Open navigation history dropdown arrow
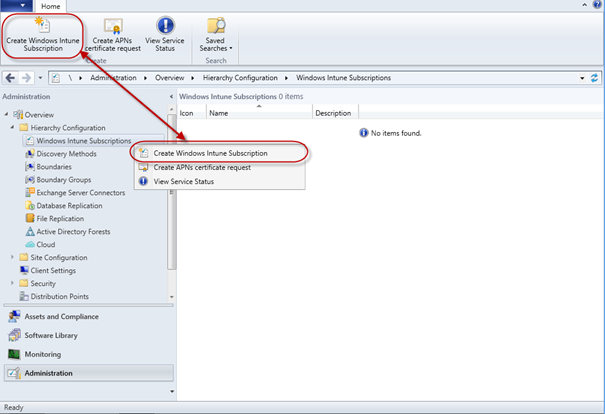The height and width of the screenshot is (414, 605). coord(40,78)
